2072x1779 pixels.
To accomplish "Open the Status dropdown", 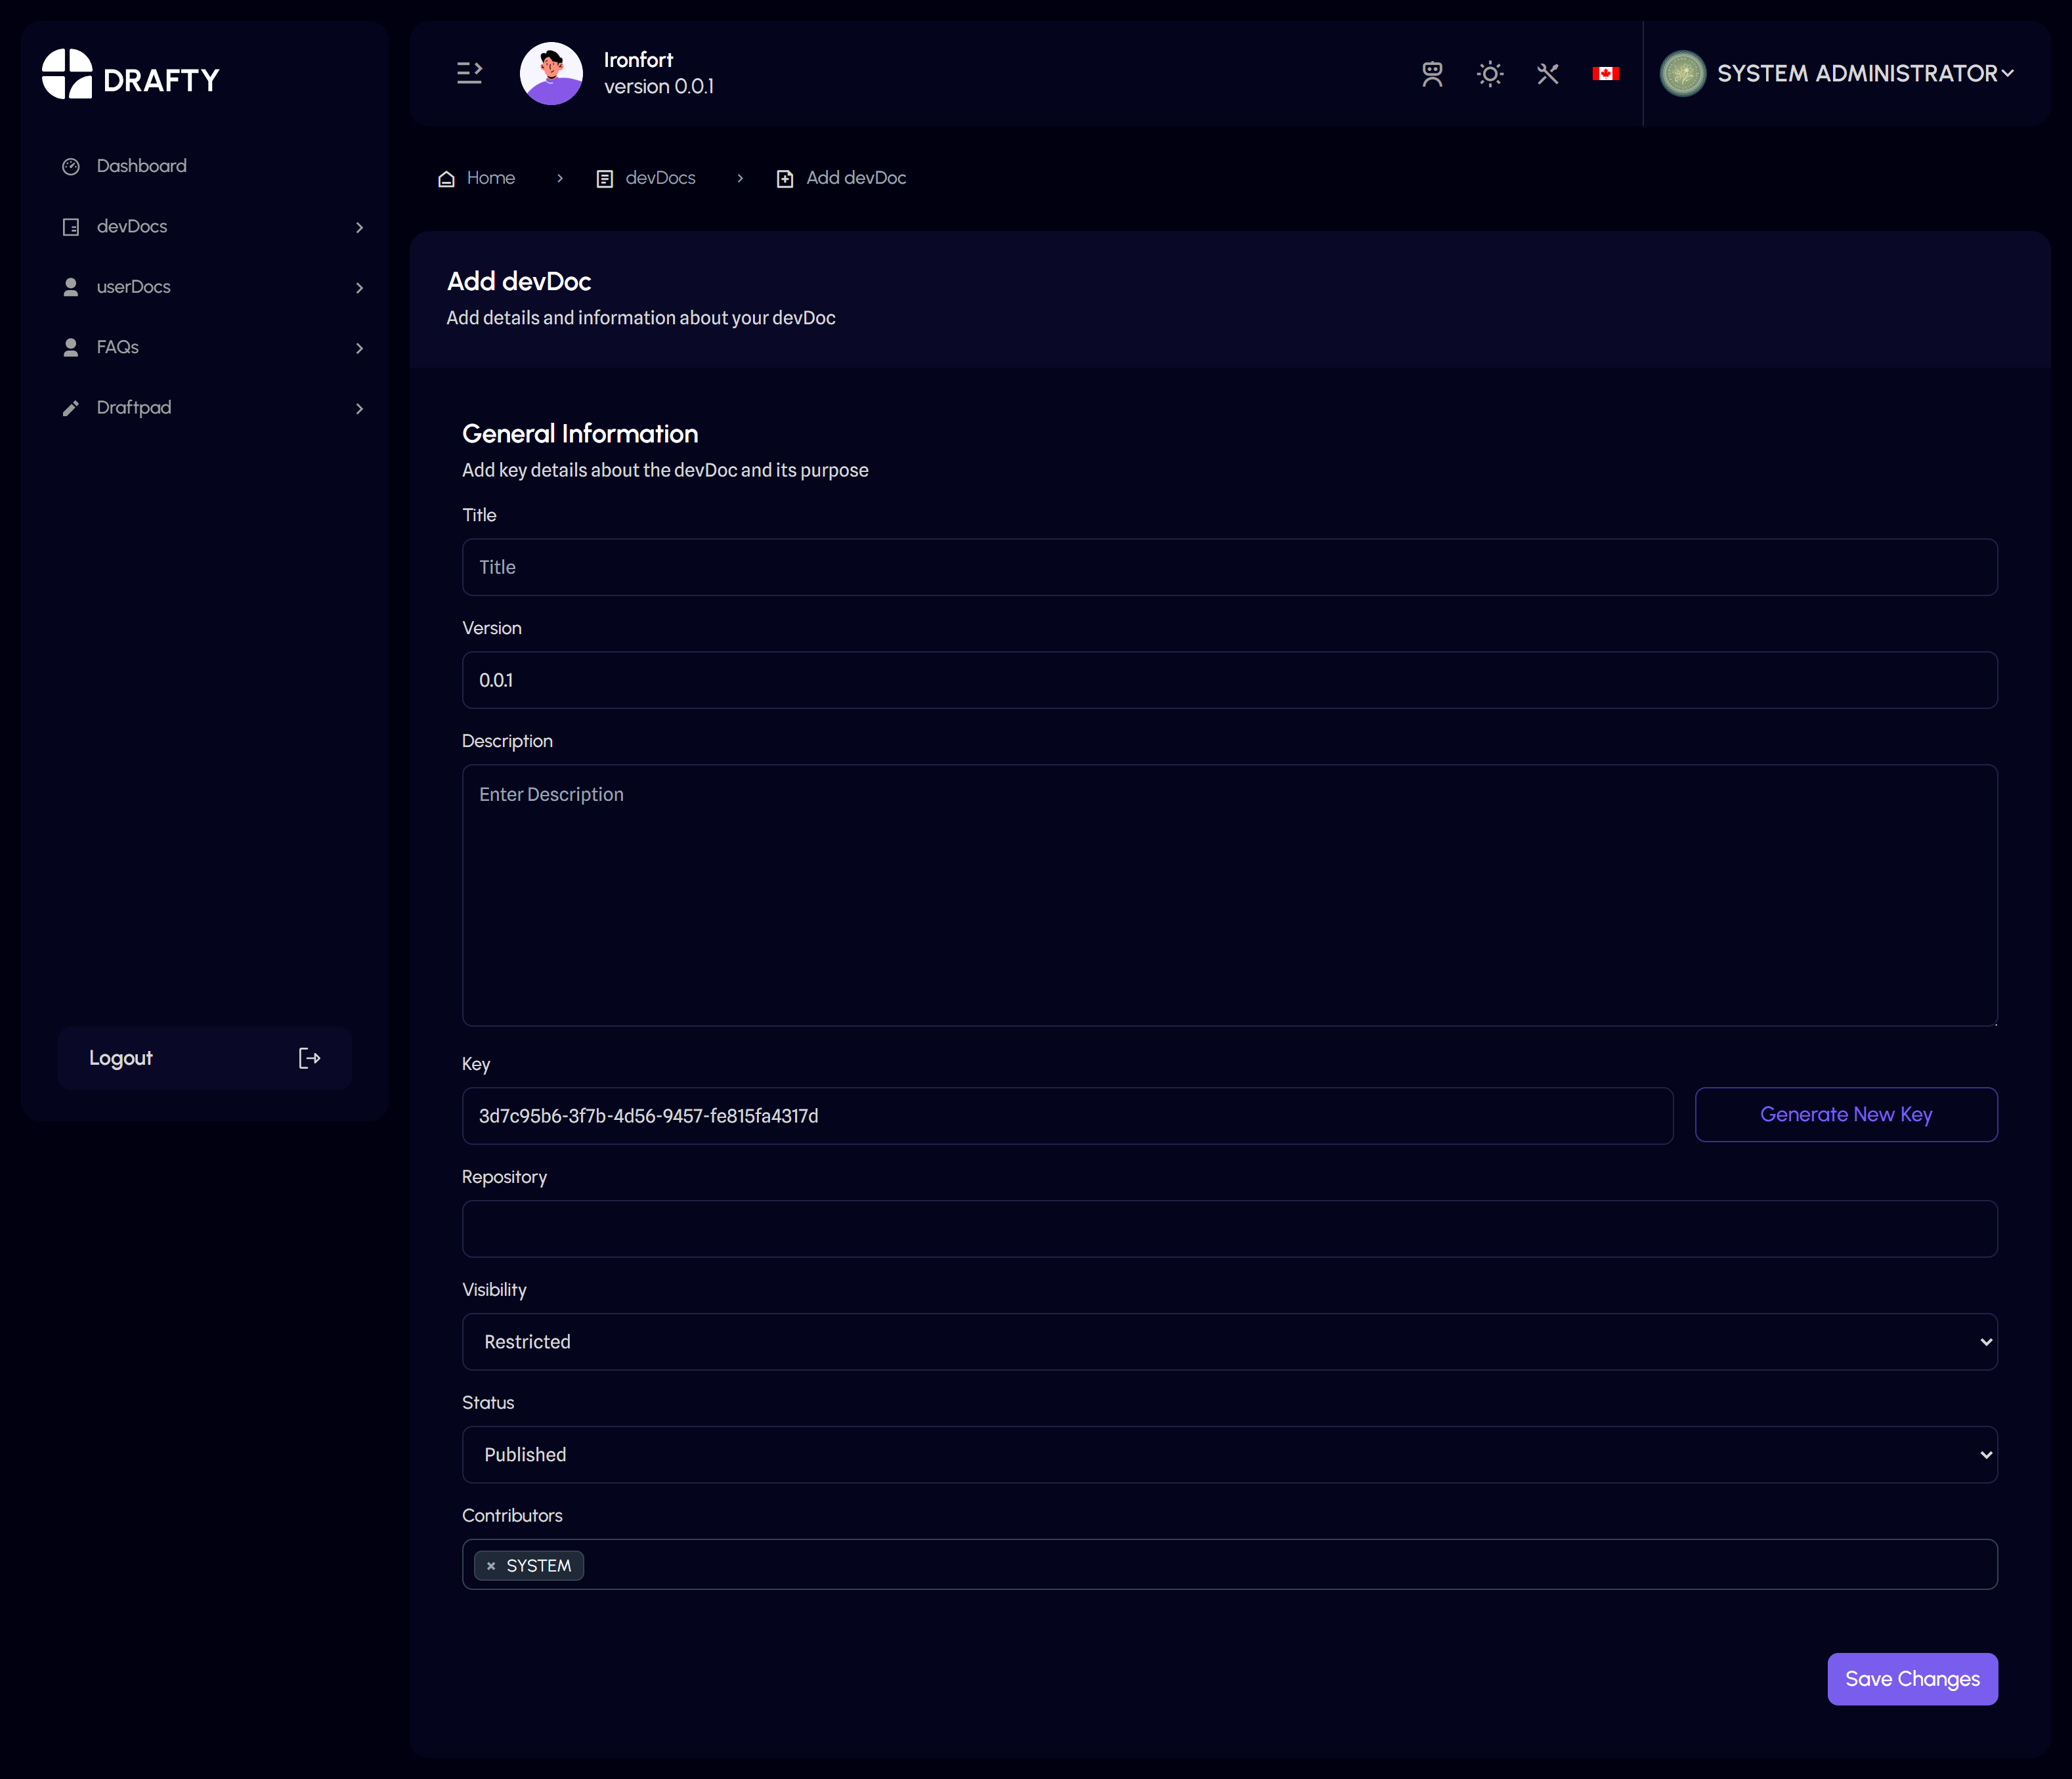I will [1229, 1455].
